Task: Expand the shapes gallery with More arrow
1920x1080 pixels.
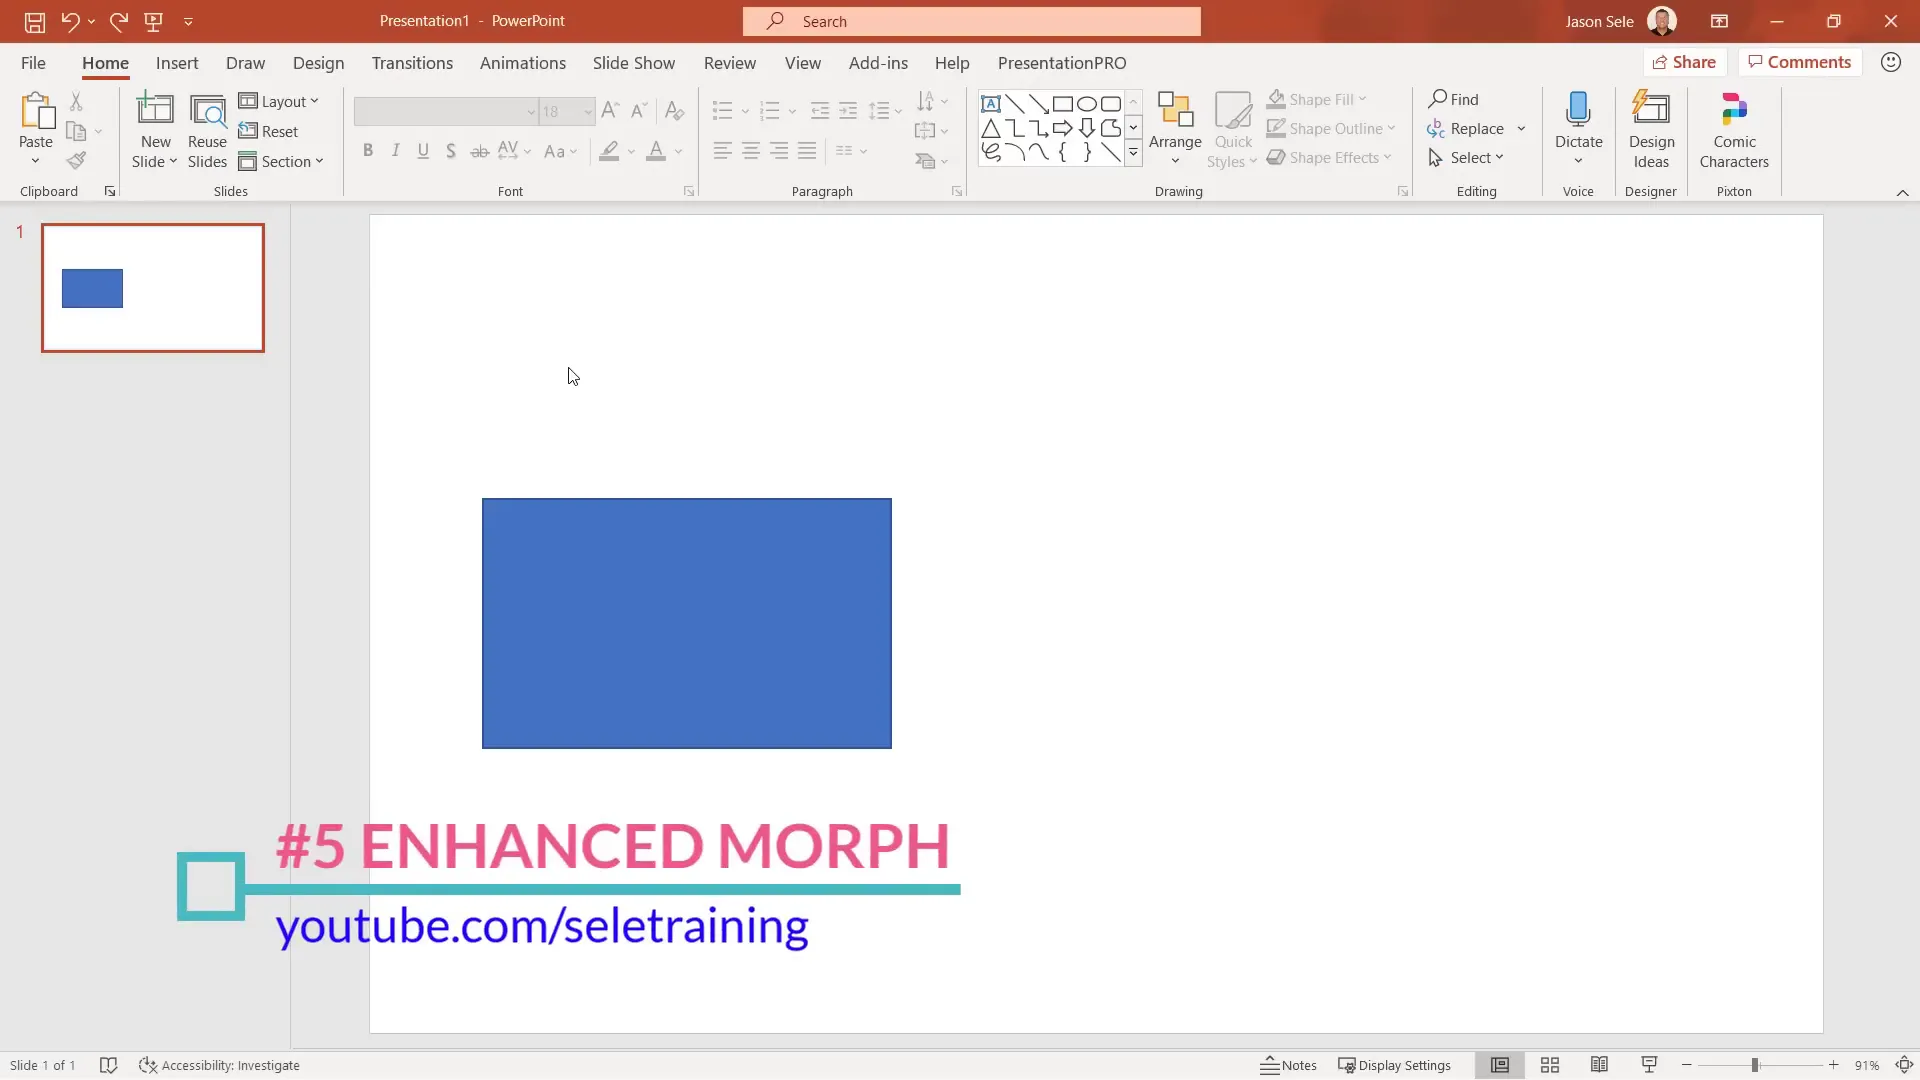Action: (1134, 153)
